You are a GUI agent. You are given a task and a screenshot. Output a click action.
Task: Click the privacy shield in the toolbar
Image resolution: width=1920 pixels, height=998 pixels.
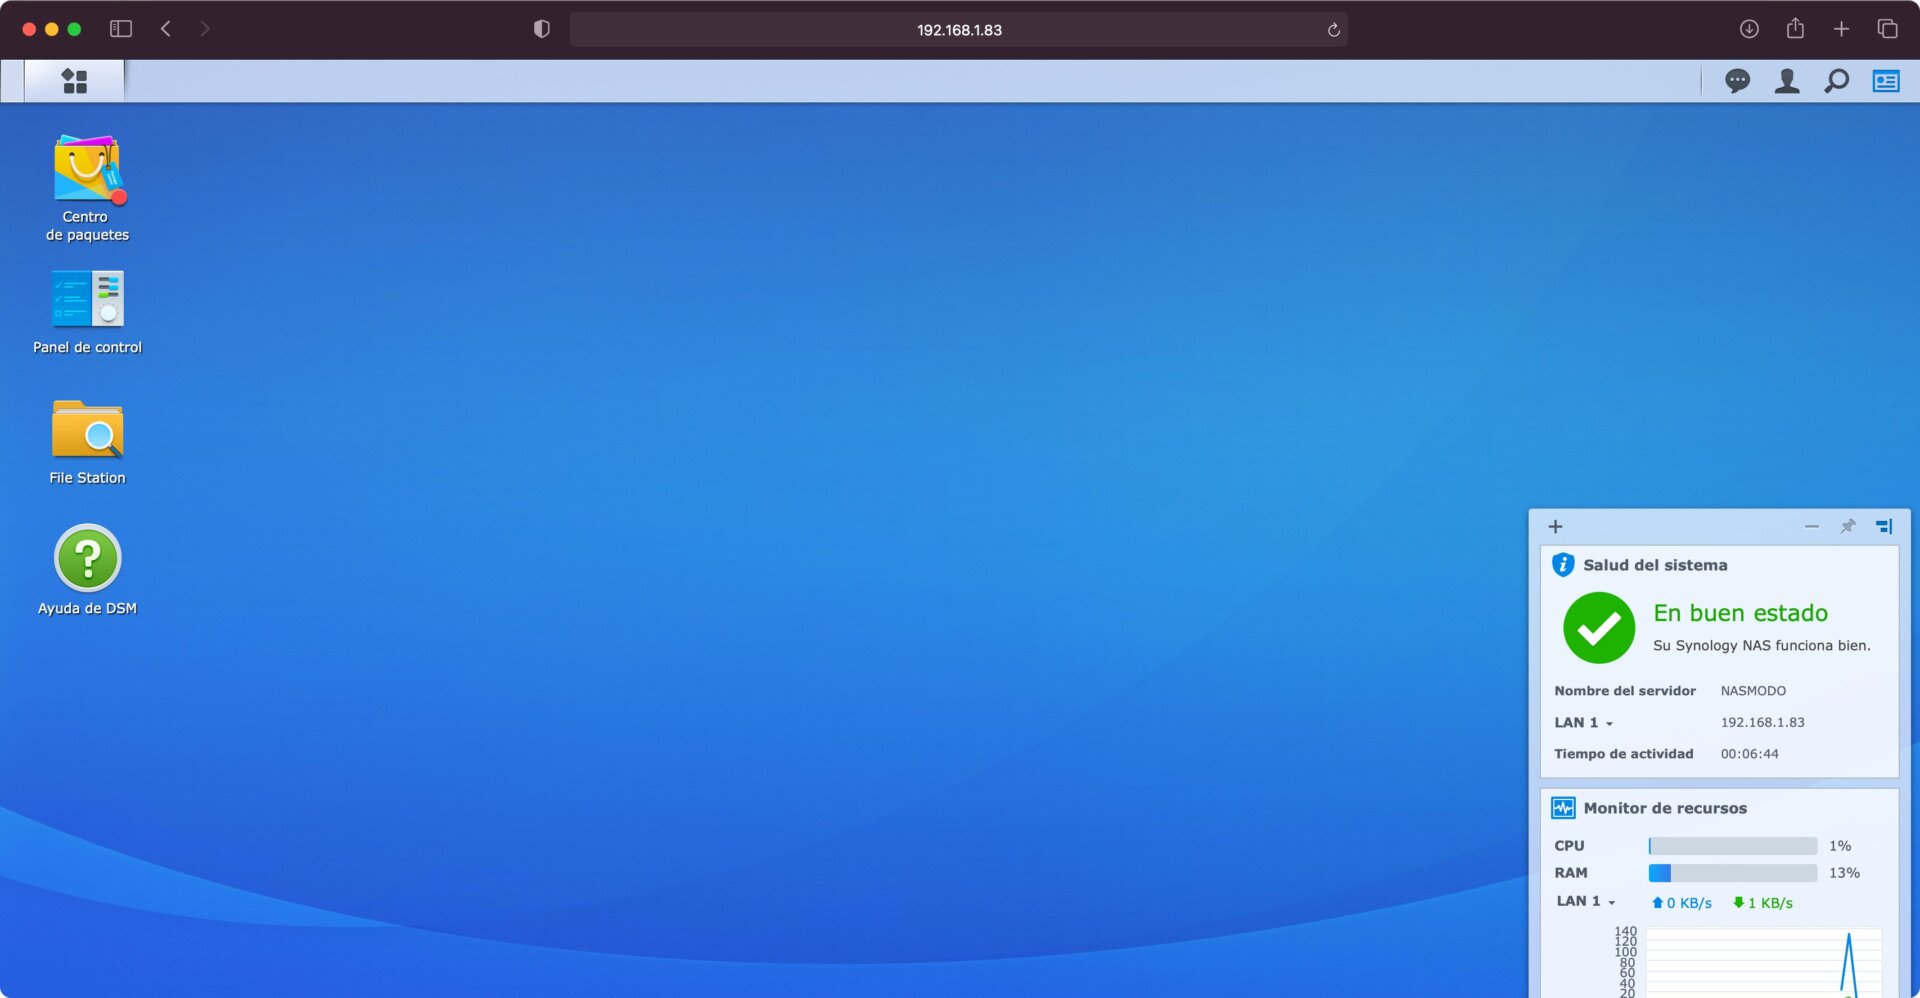pos(541,29)
